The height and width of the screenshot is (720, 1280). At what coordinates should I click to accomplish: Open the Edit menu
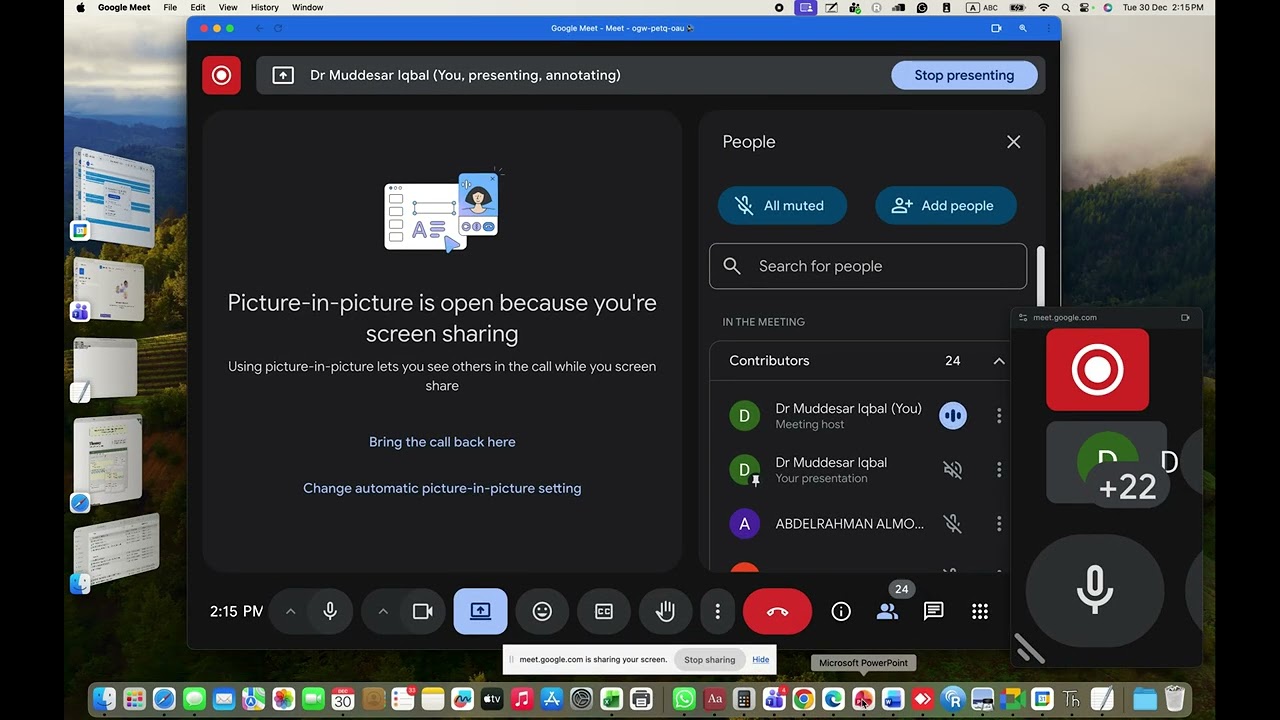pos(198,7)
